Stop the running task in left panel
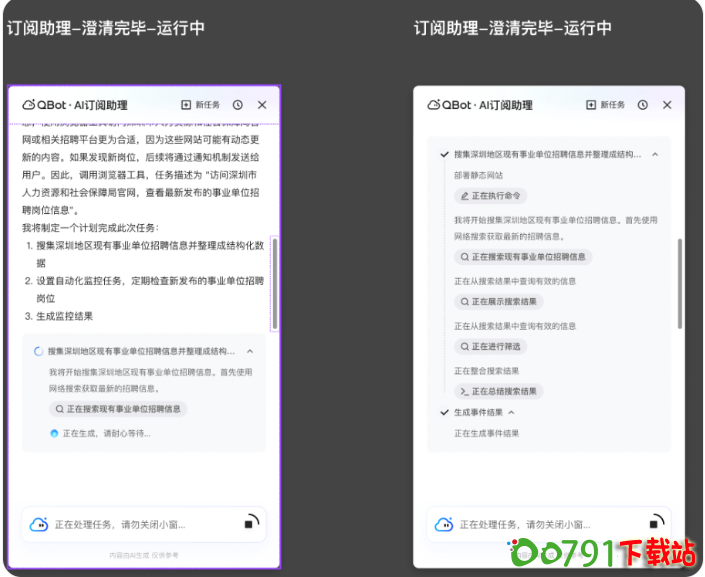The image size is (705, 577). click(x=250, y=522)
